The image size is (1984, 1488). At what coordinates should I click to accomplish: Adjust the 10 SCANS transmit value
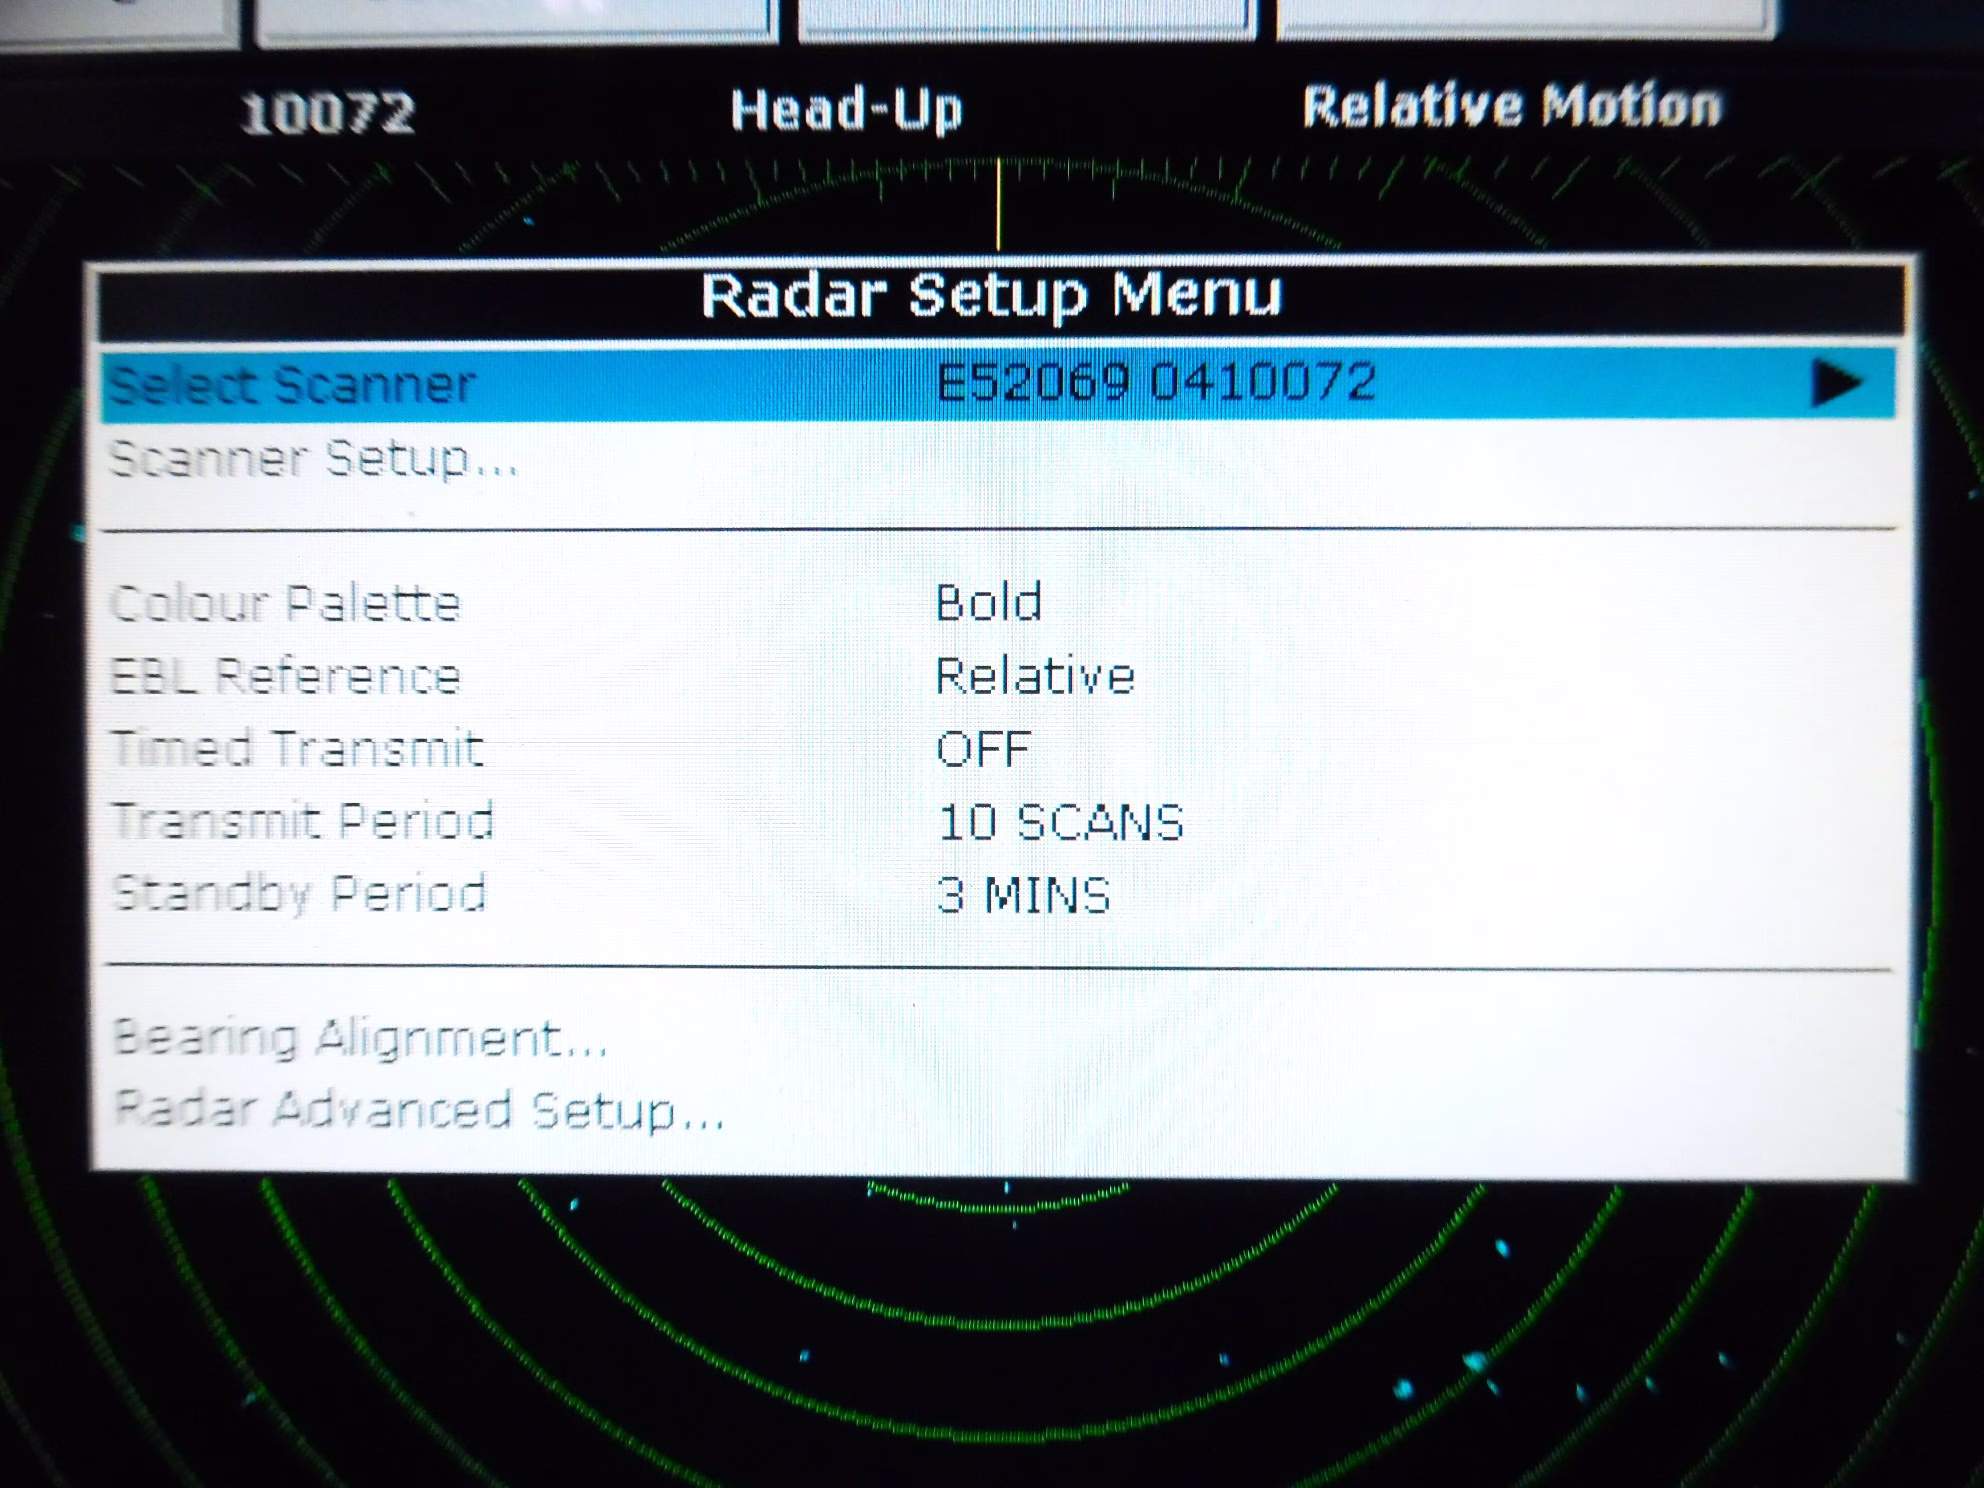tap(1060, 823)
